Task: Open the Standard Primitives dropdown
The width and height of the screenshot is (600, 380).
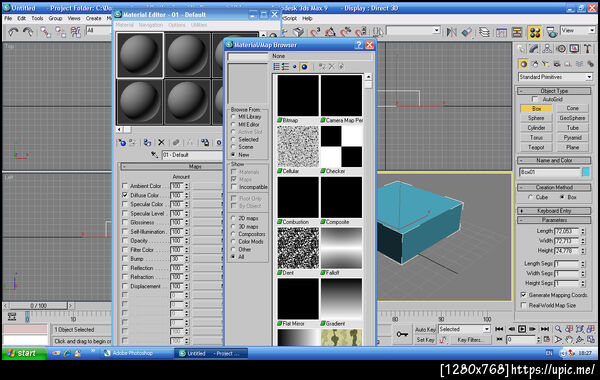Action: [x=555, y=77]
